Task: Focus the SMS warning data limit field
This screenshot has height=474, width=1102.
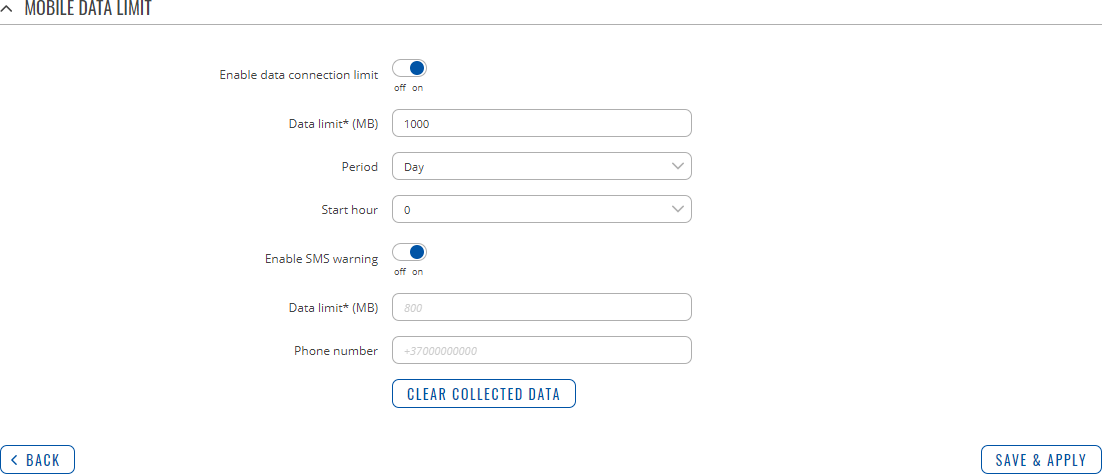Action: point(541,307)
